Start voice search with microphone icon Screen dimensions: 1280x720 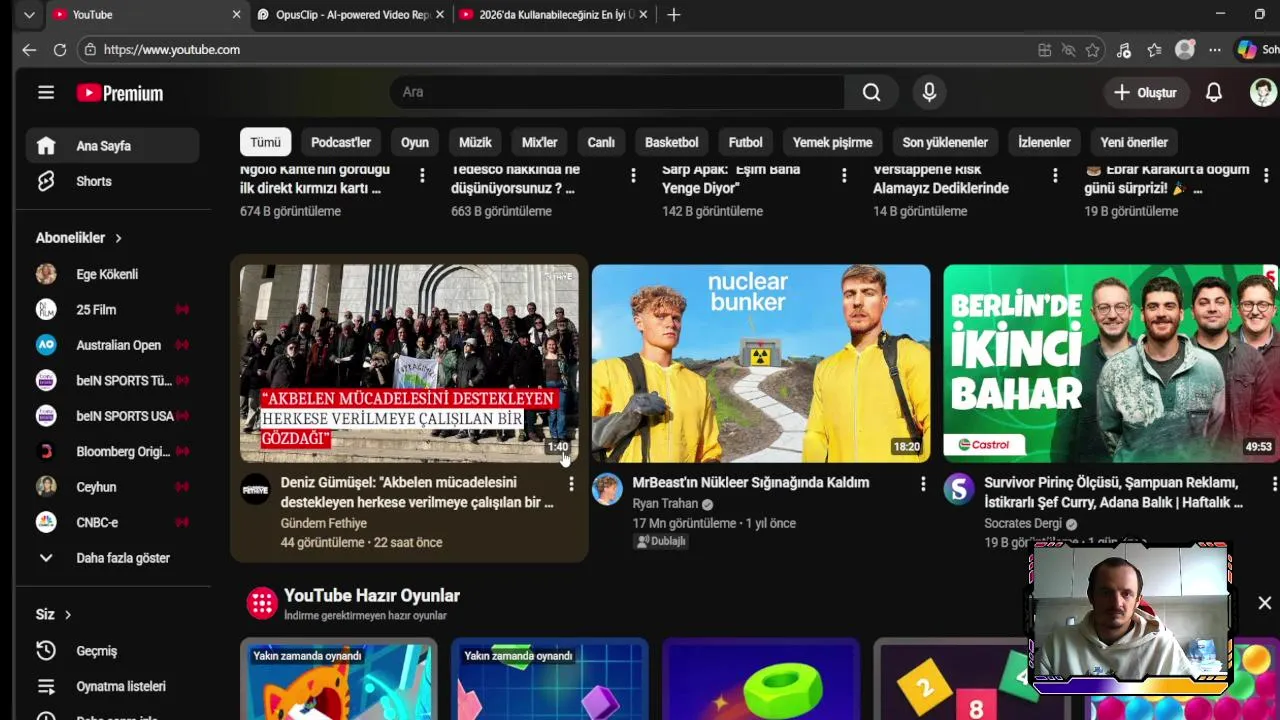click(x=929, y=92)
